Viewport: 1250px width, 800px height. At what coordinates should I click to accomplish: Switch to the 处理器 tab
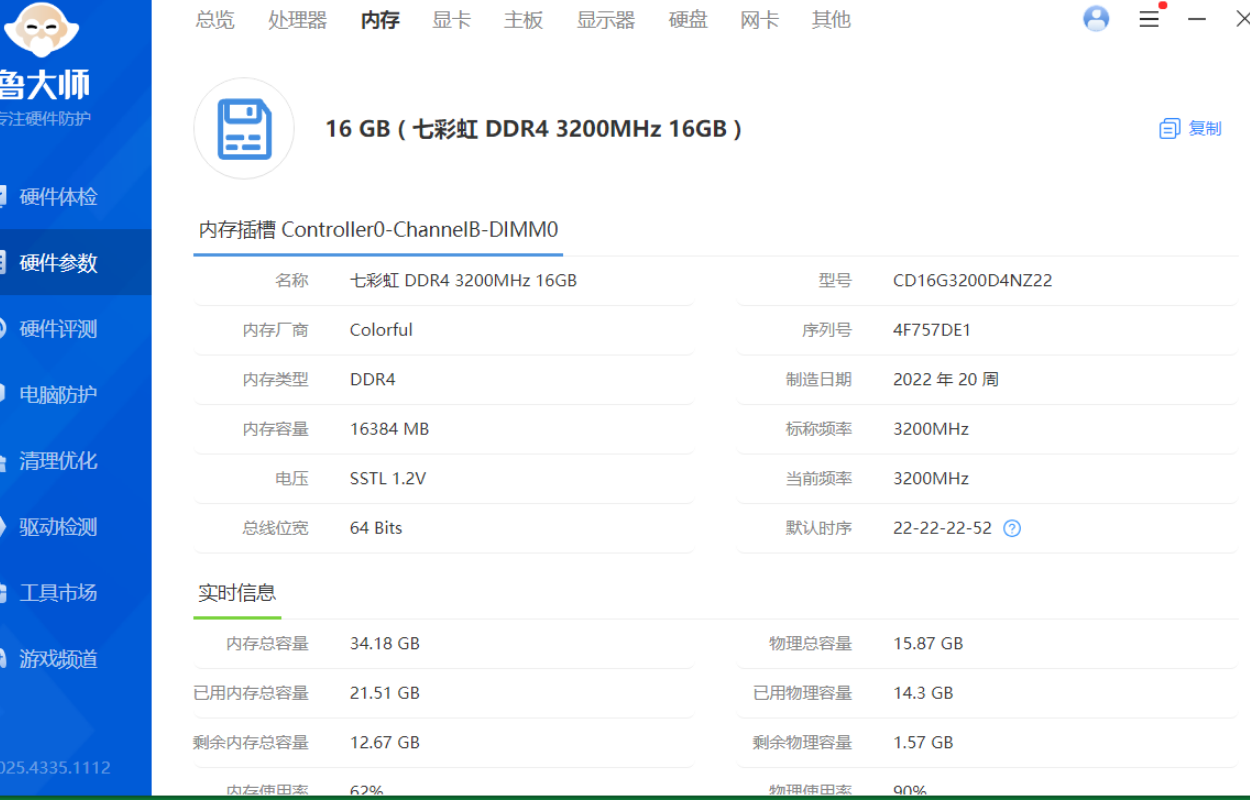pos(297,20)
